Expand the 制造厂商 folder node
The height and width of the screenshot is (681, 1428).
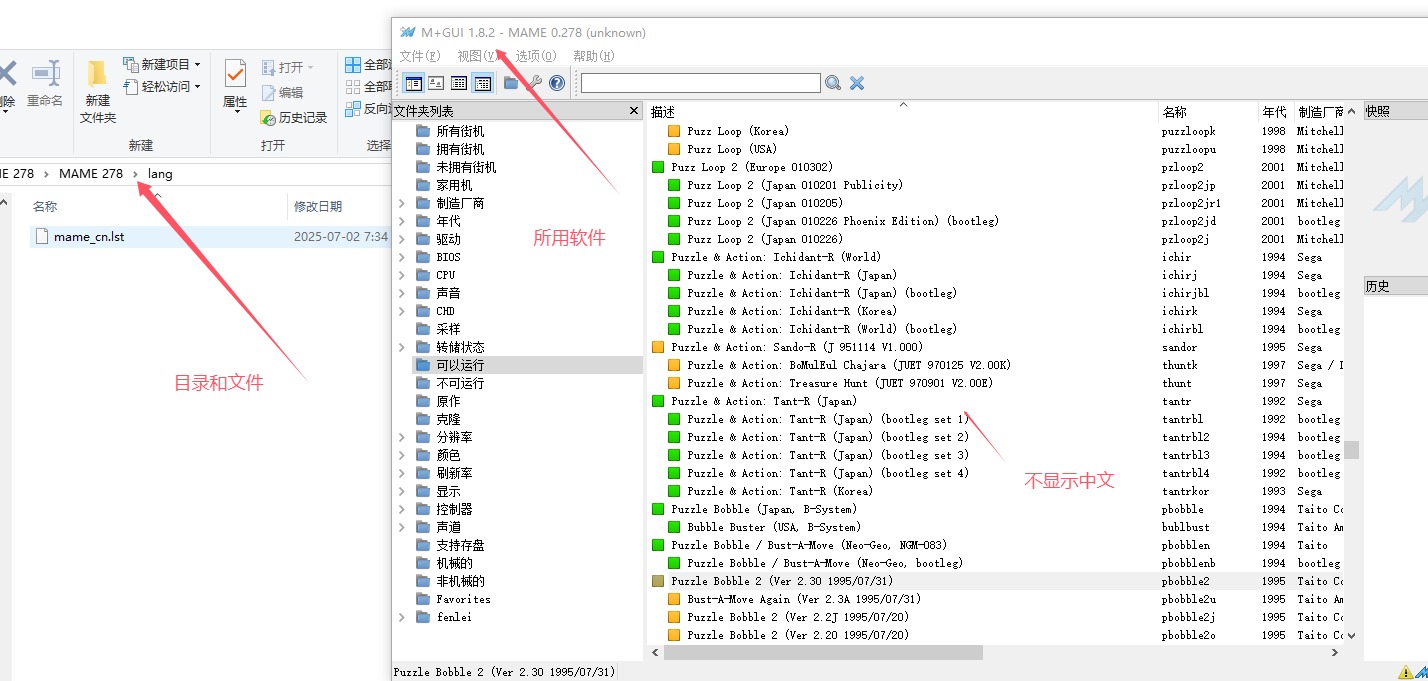click(x=402, y=203)
